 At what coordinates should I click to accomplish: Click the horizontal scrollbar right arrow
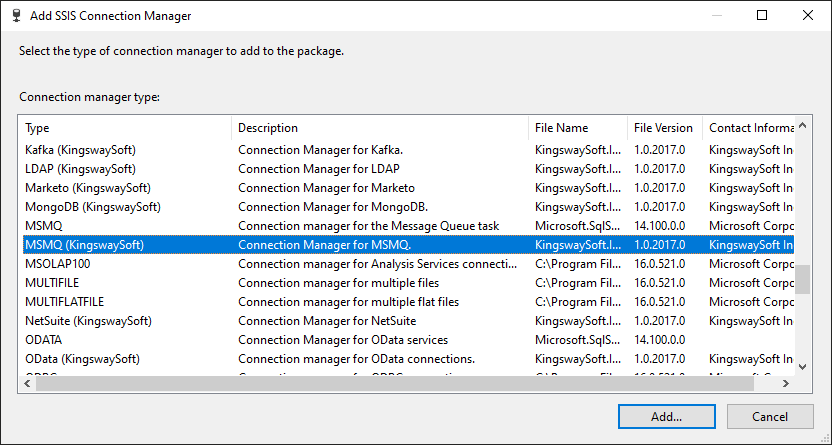(786, 383)
